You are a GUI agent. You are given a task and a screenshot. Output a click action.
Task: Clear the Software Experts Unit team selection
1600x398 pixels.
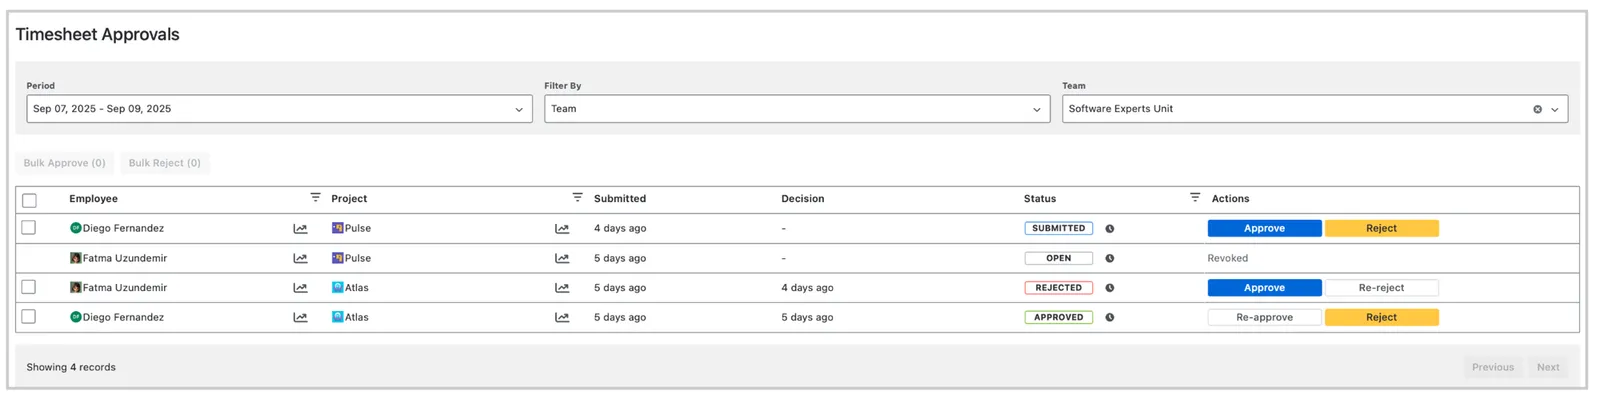1538,109
